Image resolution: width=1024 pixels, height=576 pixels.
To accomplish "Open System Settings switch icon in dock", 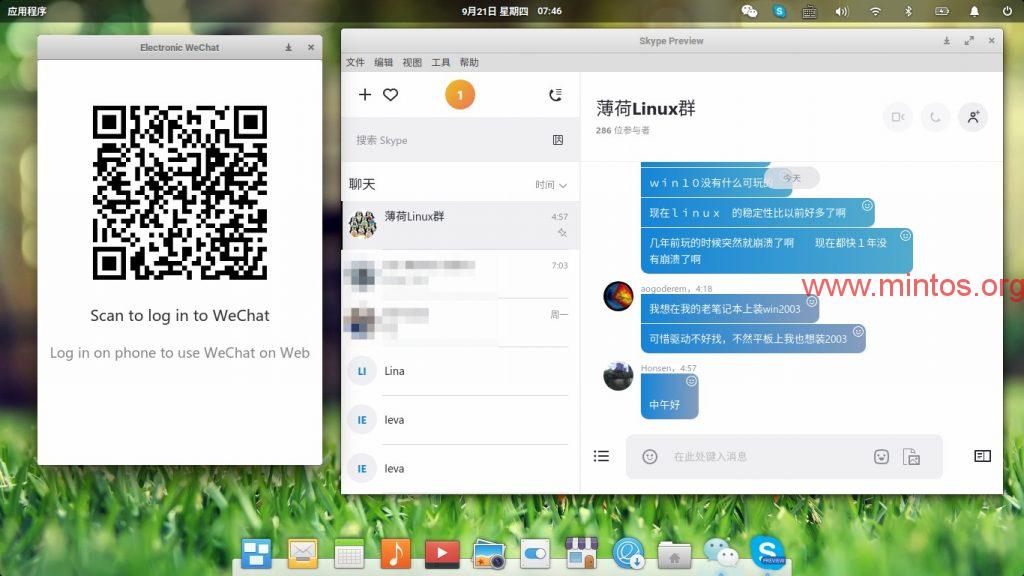I will tap(535, 554).
